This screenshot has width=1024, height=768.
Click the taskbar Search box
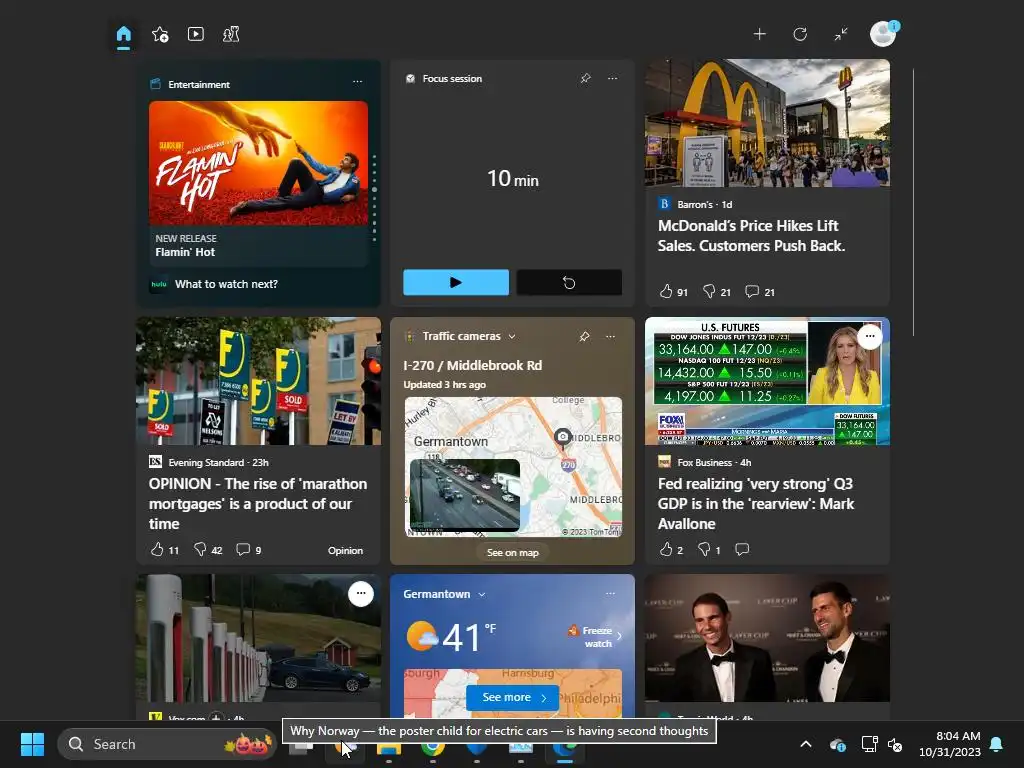(x=167, y=744)
